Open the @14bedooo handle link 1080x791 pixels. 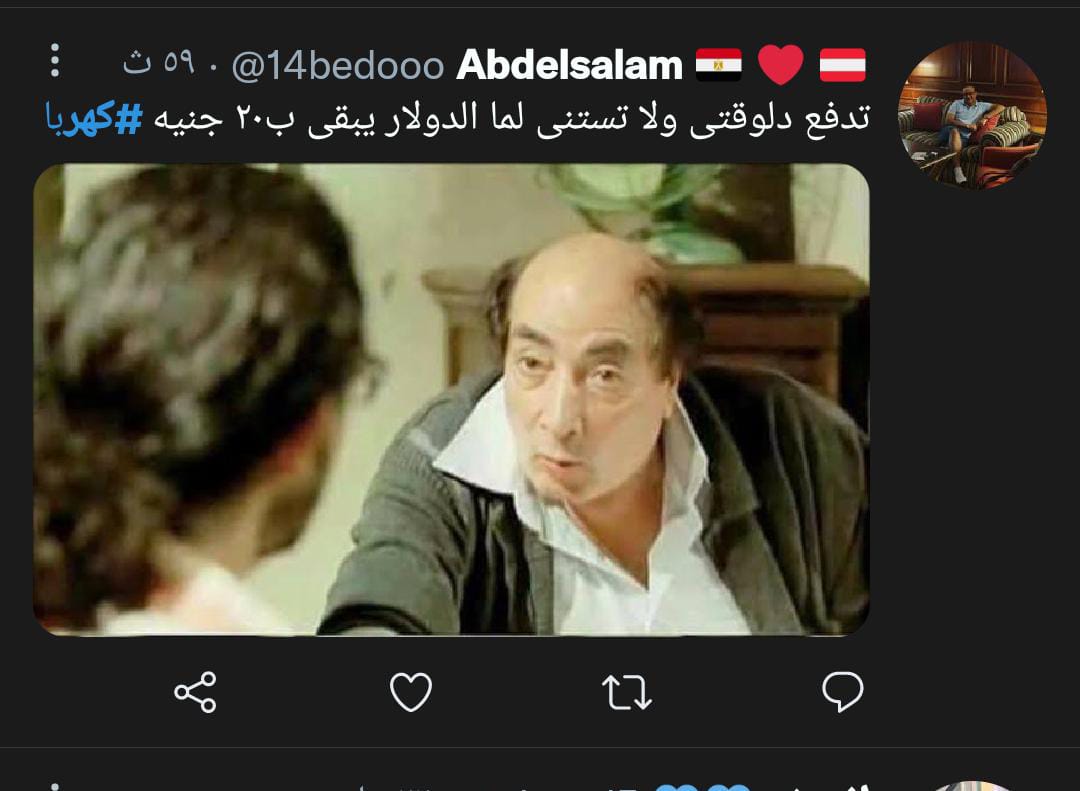[338, 65]
